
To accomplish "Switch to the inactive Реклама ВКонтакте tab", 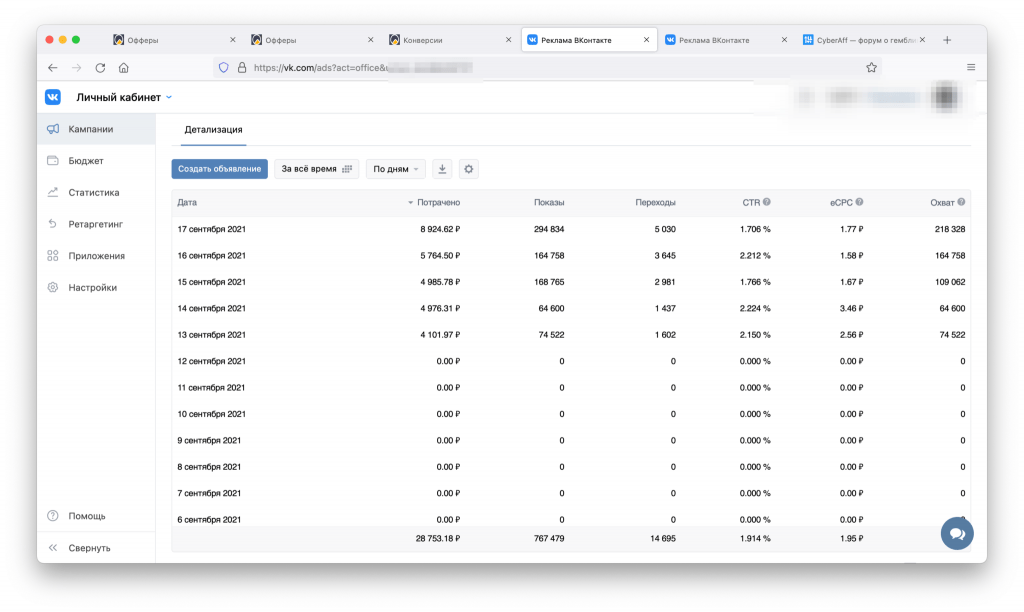I will [725, 40].
